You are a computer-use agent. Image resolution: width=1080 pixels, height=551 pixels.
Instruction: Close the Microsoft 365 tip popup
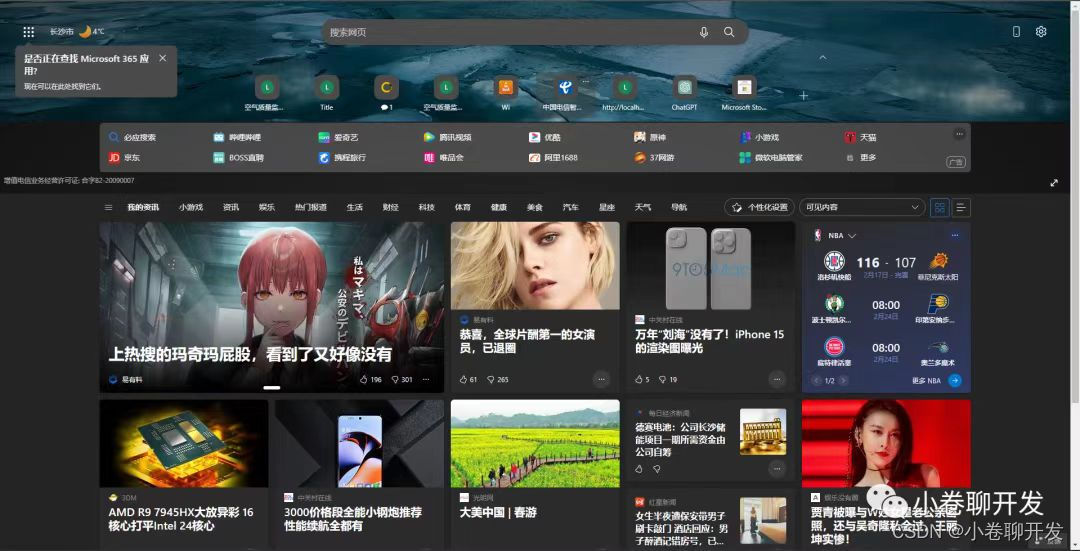point(163,58)
